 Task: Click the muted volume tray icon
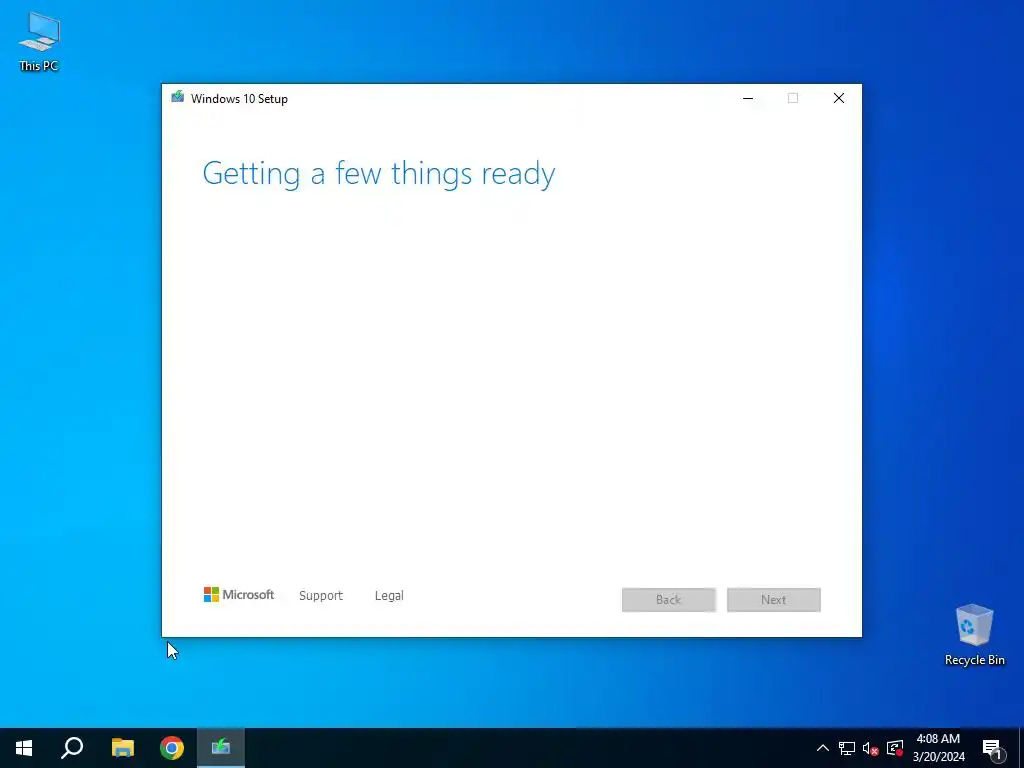tap(871, 748)
